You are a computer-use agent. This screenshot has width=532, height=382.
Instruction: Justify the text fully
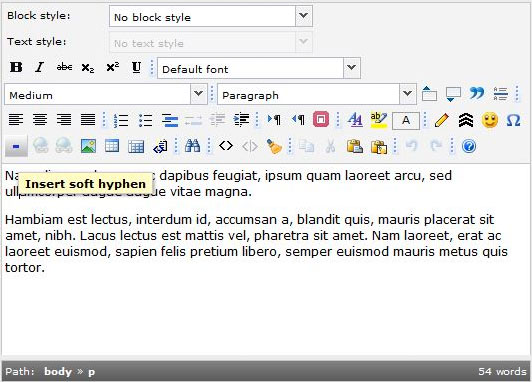[88, 120]
